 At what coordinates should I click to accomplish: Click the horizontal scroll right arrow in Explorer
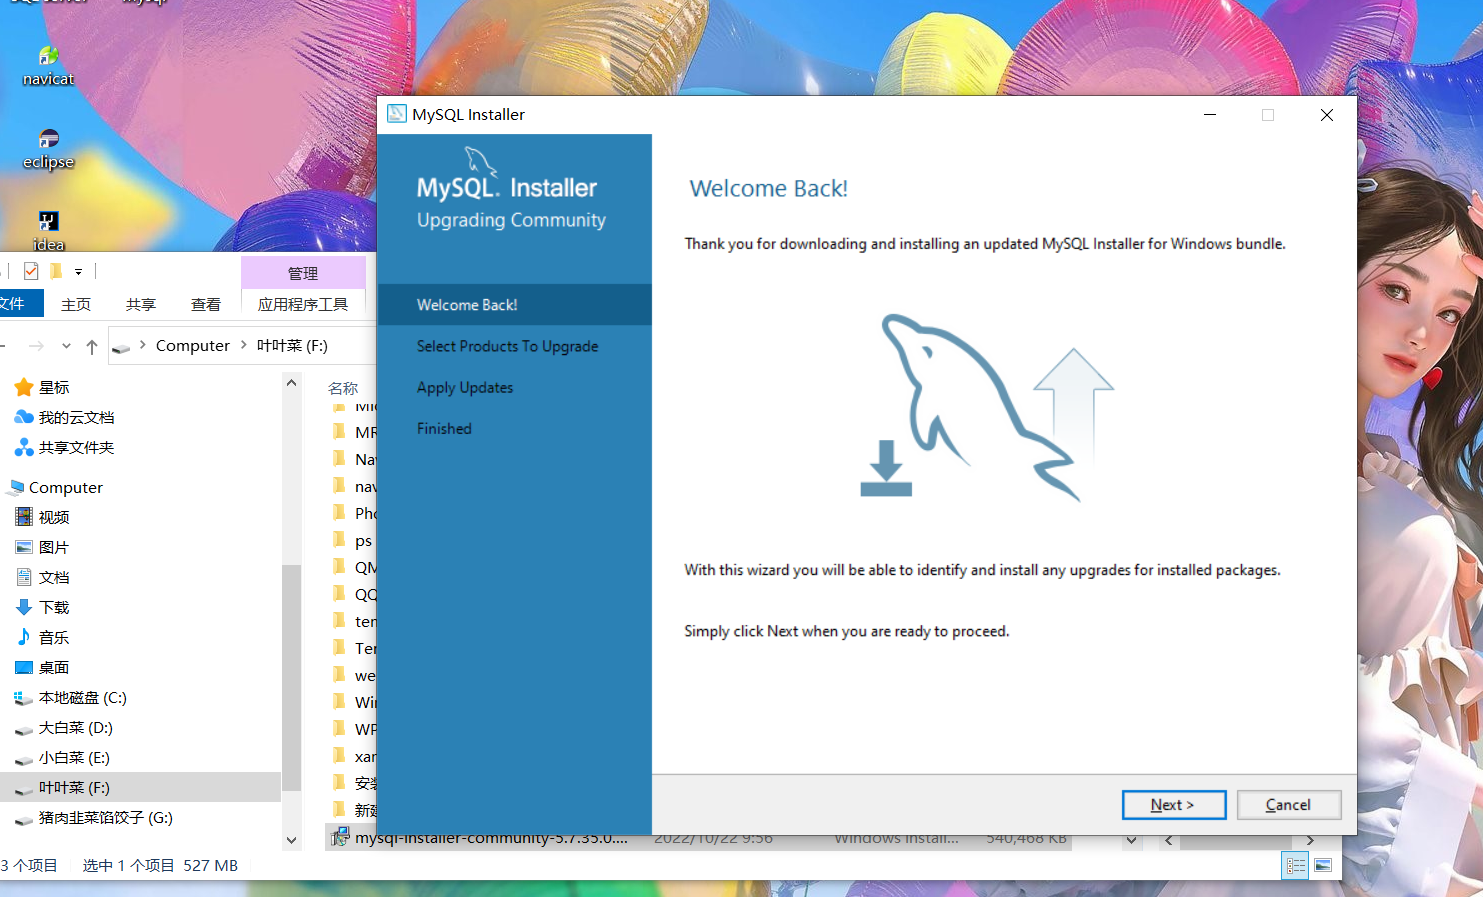click(1310, 840)
